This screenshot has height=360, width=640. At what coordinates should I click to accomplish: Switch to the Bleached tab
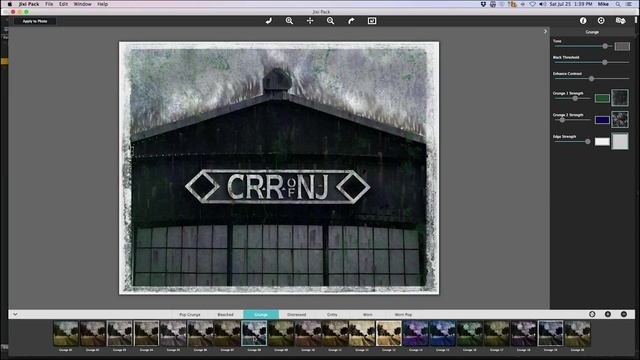[x=225, y=315]
